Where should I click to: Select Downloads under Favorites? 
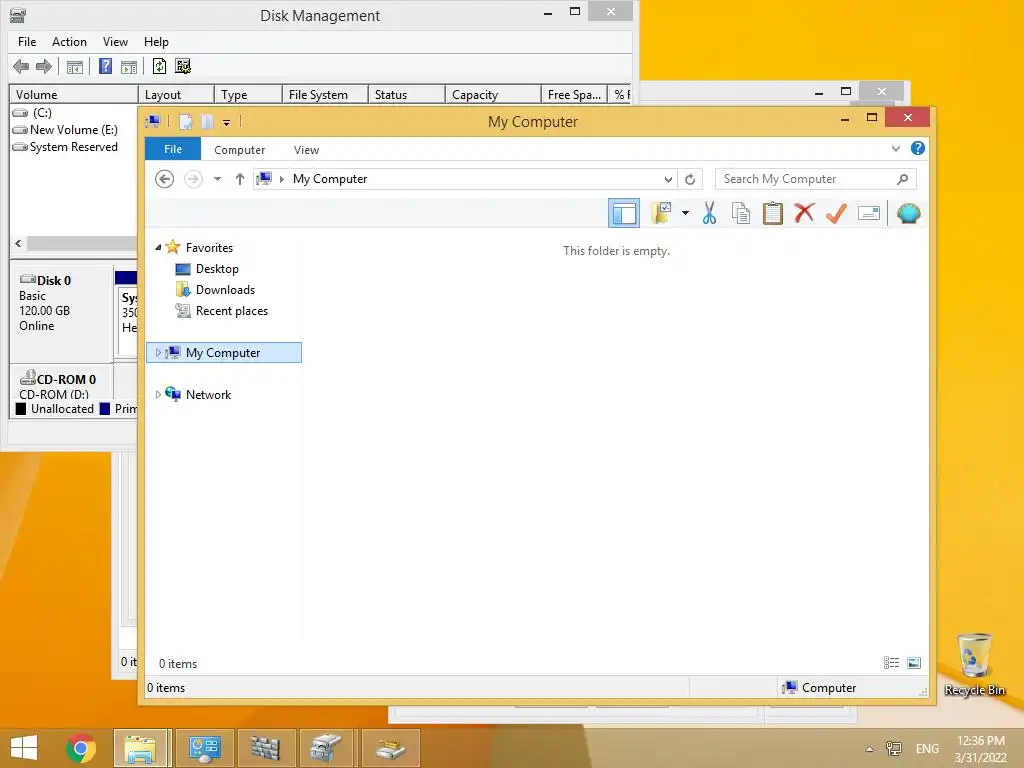point(225,290)
